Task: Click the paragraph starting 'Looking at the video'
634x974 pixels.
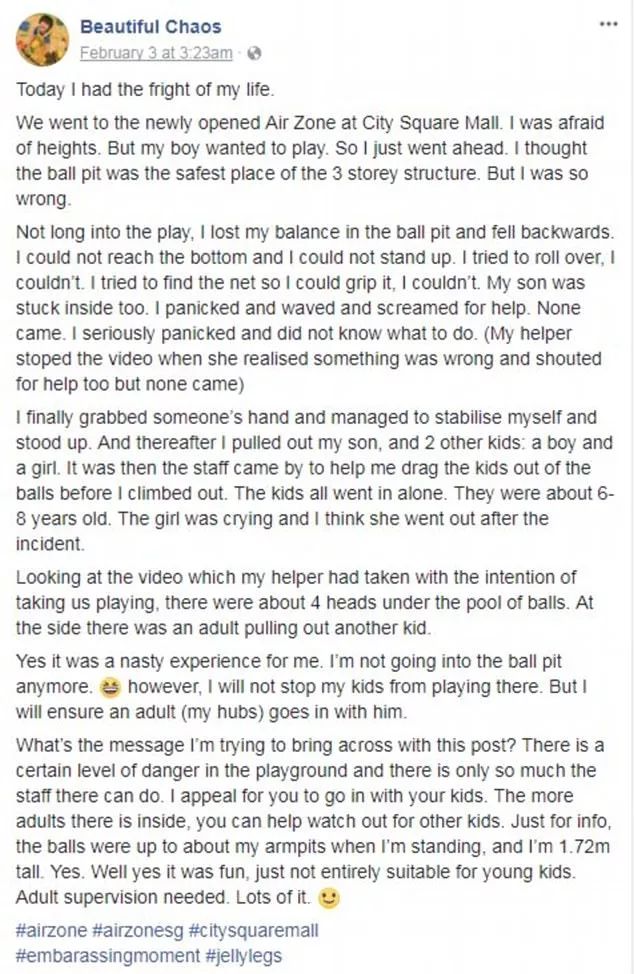Action: pyautogui.click(x=304, y=603)
